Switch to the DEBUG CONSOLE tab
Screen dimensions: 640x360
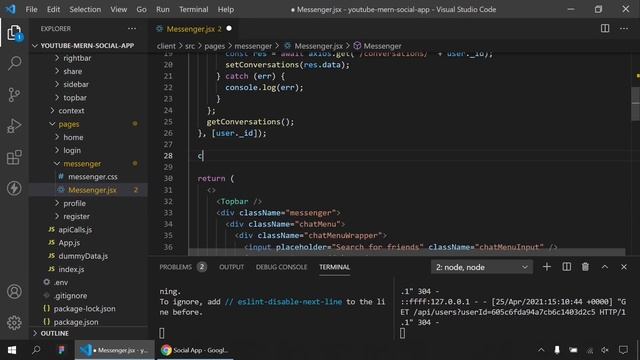(281, 267)
